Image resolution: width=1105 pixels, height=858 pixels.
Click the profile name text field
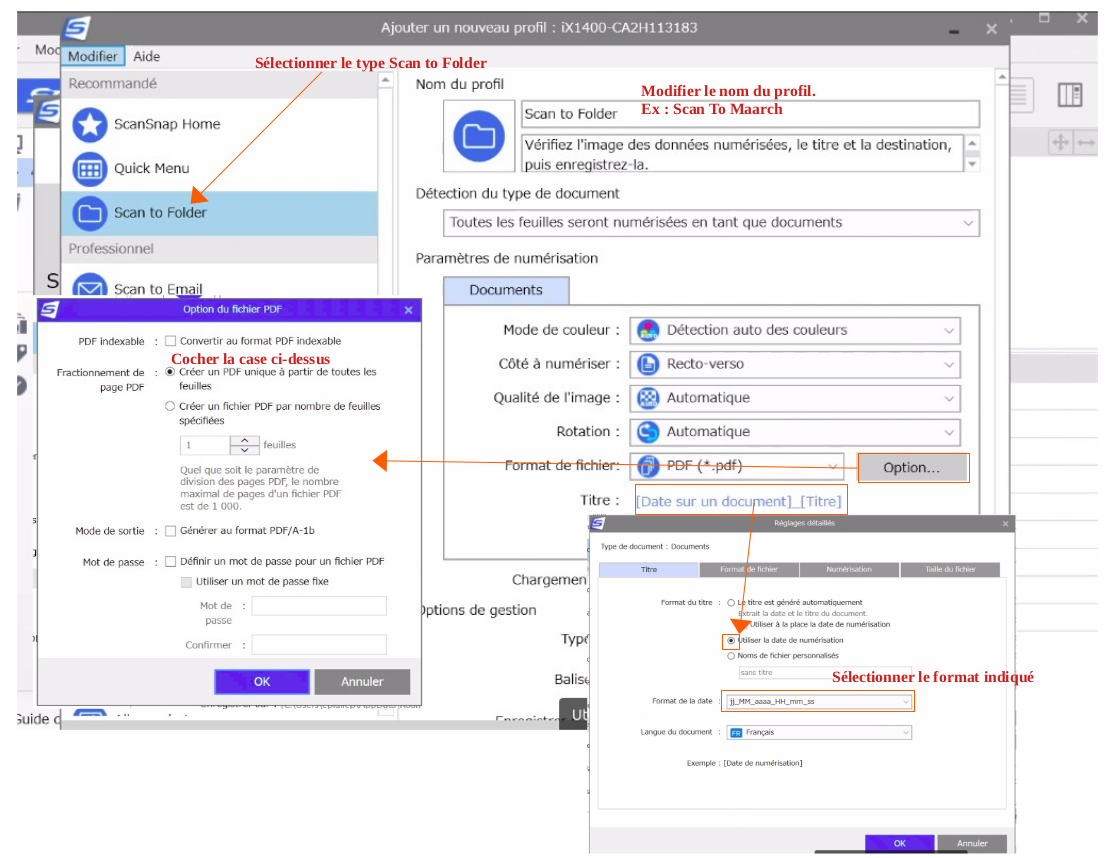pos(750,114)
